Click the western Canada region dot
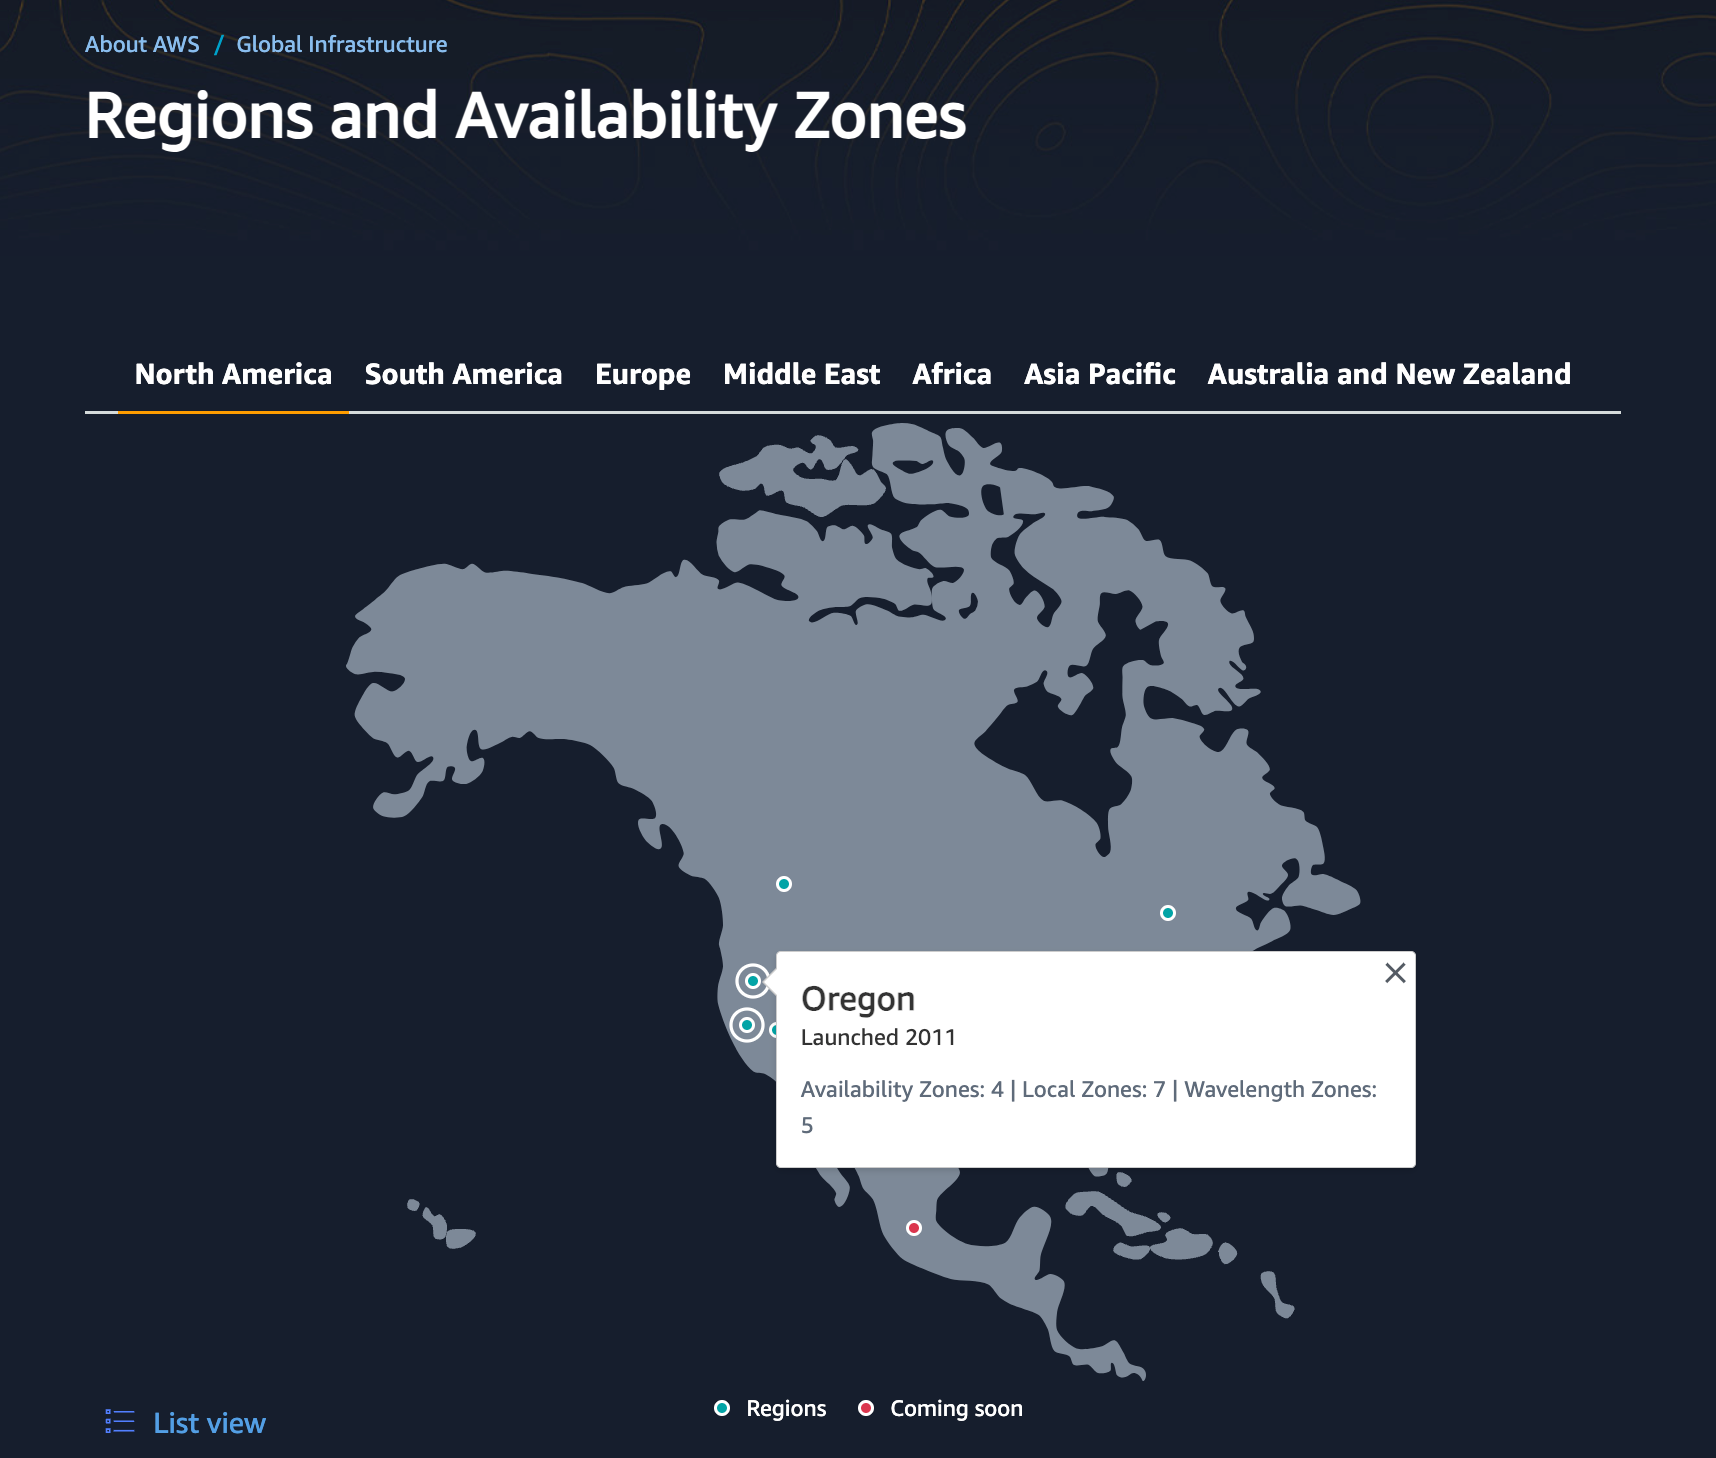This screenshot has height=1458, width=1716. click(784, 884)
